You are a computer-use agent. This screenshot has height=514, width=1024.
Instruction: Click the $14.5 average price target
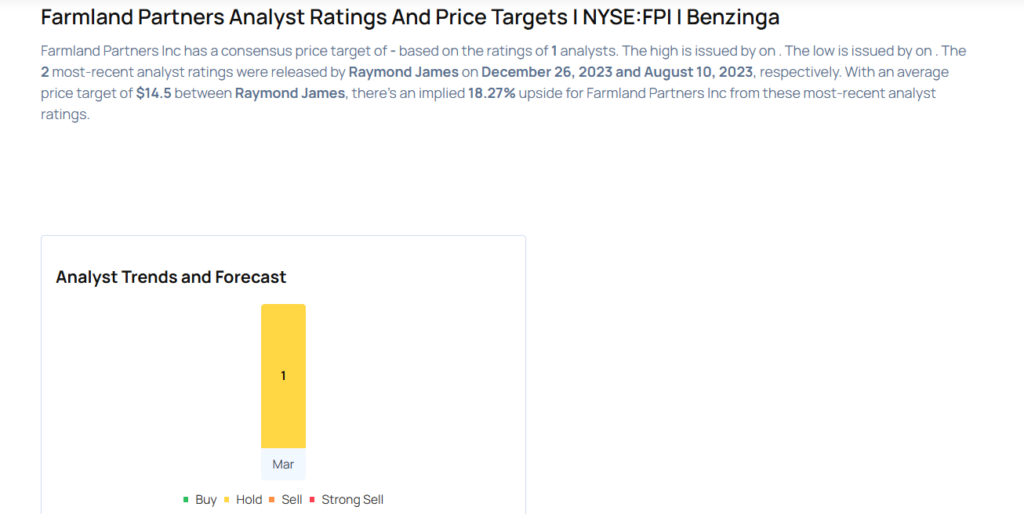(x=155, y=94)
